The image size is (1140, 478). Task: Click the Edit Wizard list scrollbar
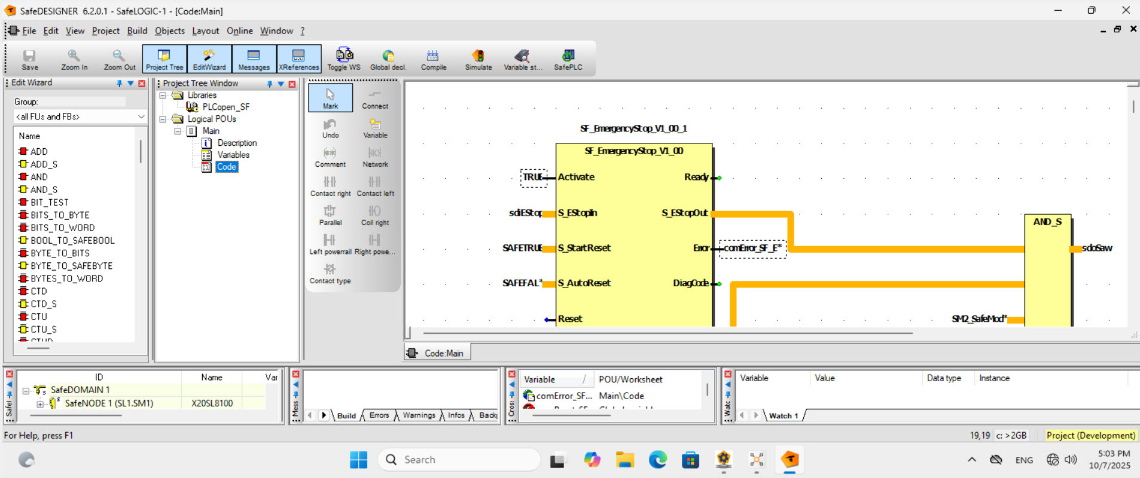[x=140, y=151]
